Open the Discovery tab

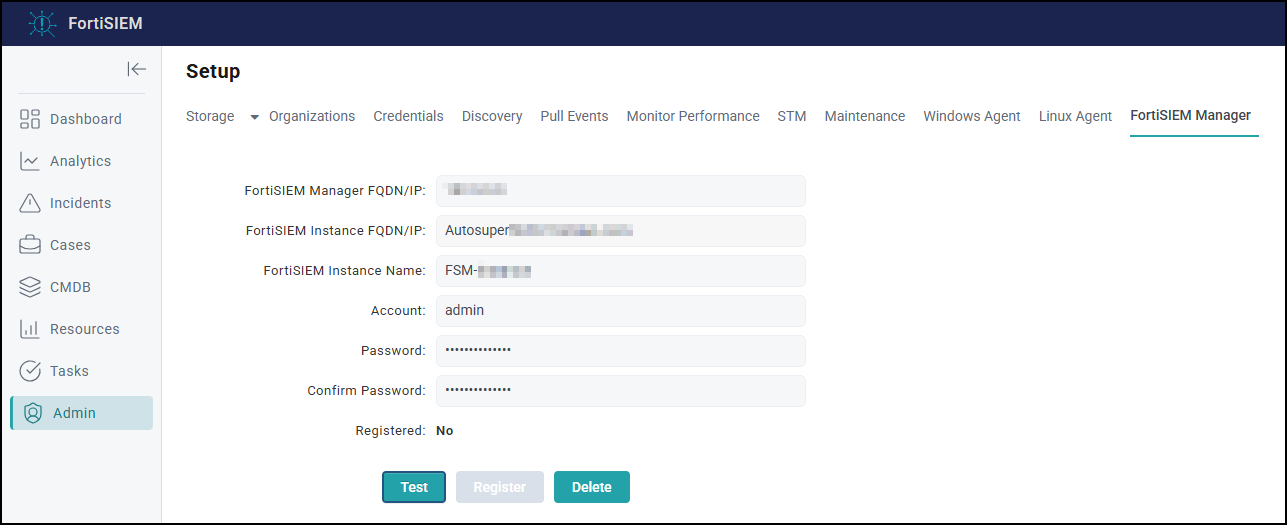point(492,116)
